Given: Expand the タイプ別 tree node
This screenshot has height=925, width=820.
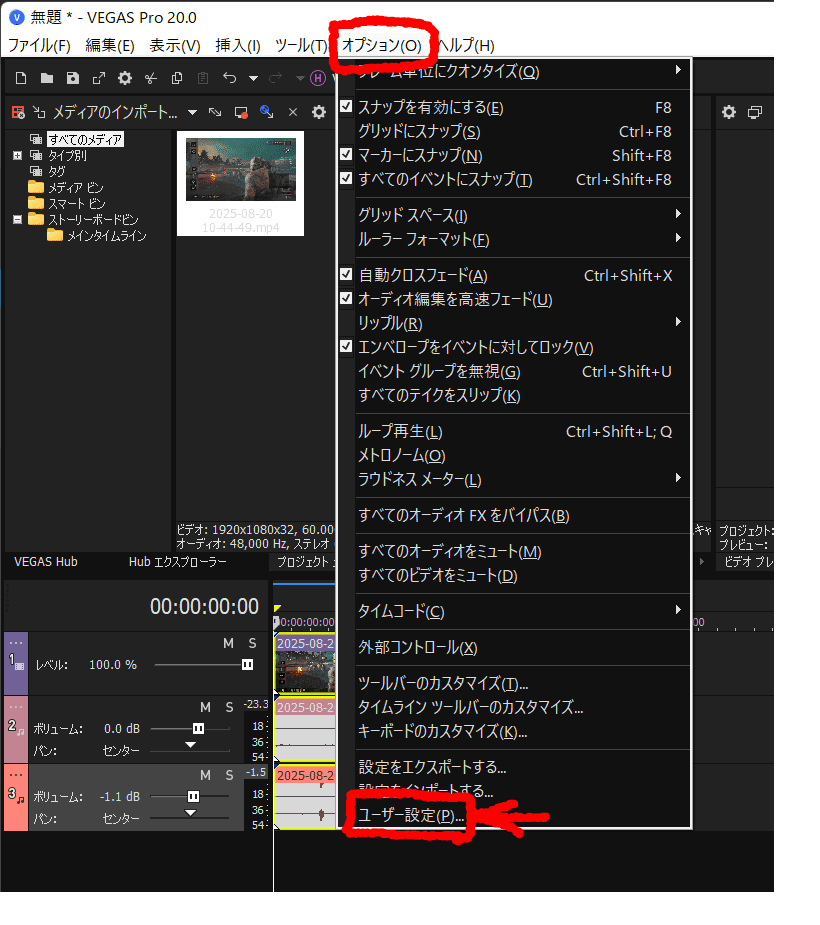Looking at the screenshot, I should tap(18, 156).
